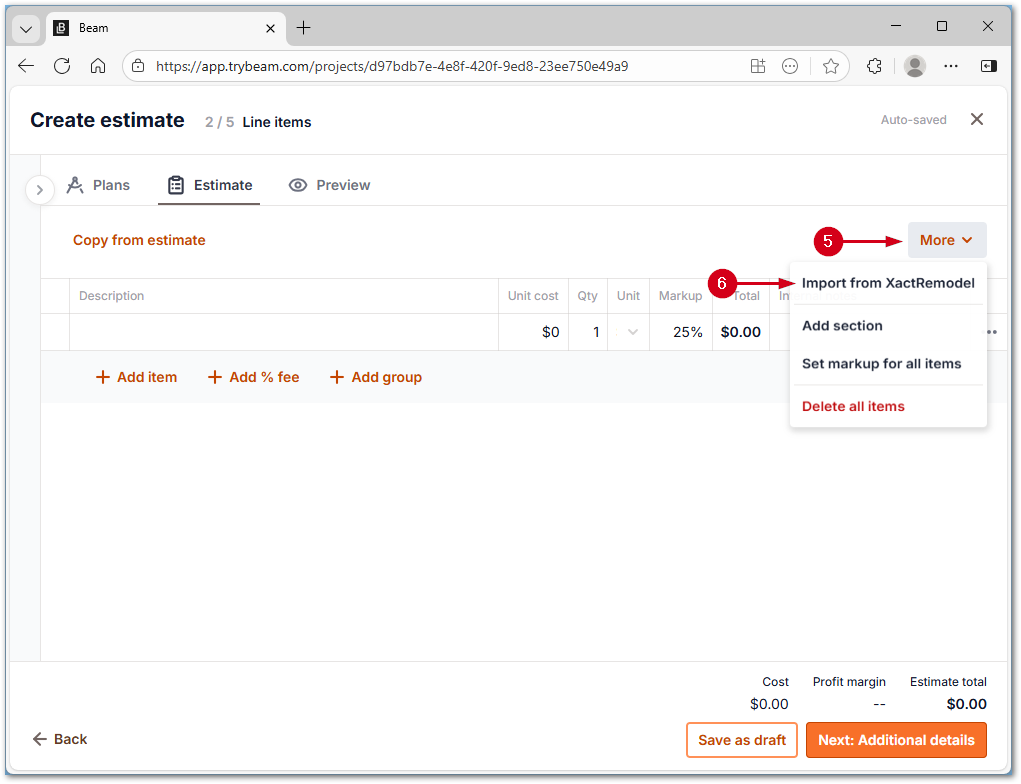The height and width of the screenshot is (784, 1021).
Task: Select Add section menu option
Action: click(x=842, y=326)
